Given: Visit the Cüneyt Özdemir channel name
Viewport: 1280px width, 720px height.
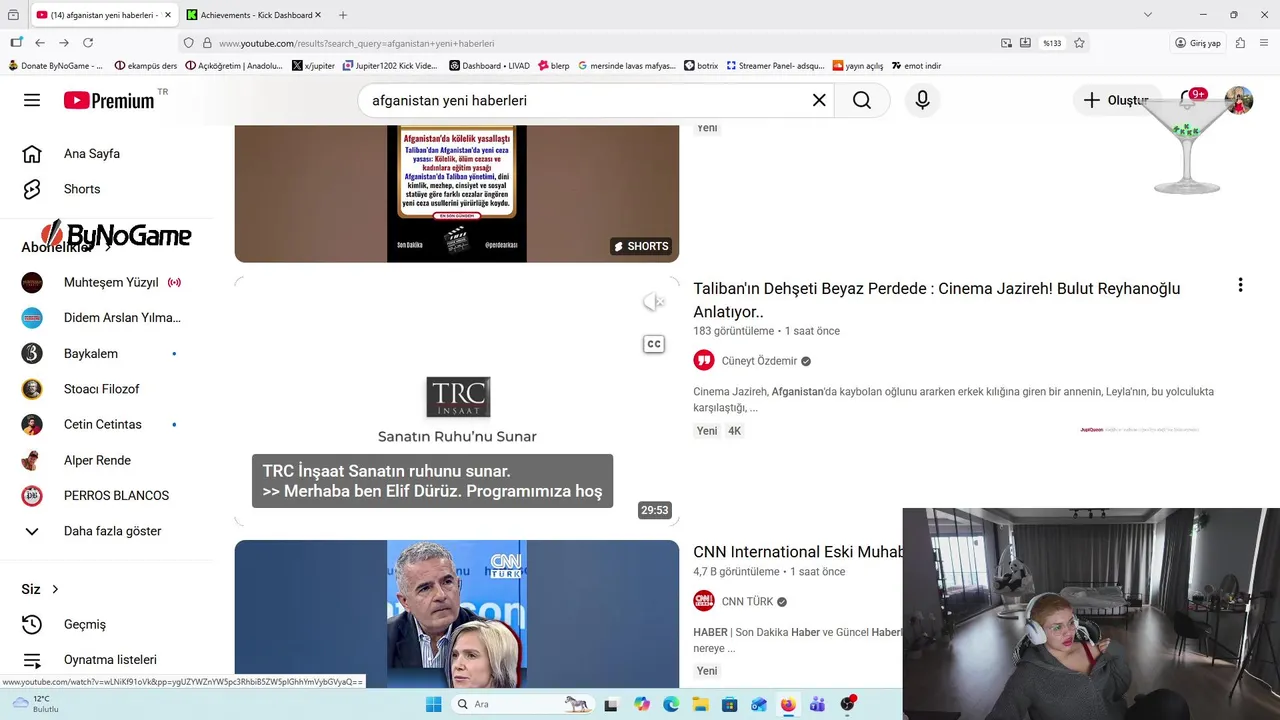Looking at the screenshot, I should pyautogui.click(x=759, y=361).
